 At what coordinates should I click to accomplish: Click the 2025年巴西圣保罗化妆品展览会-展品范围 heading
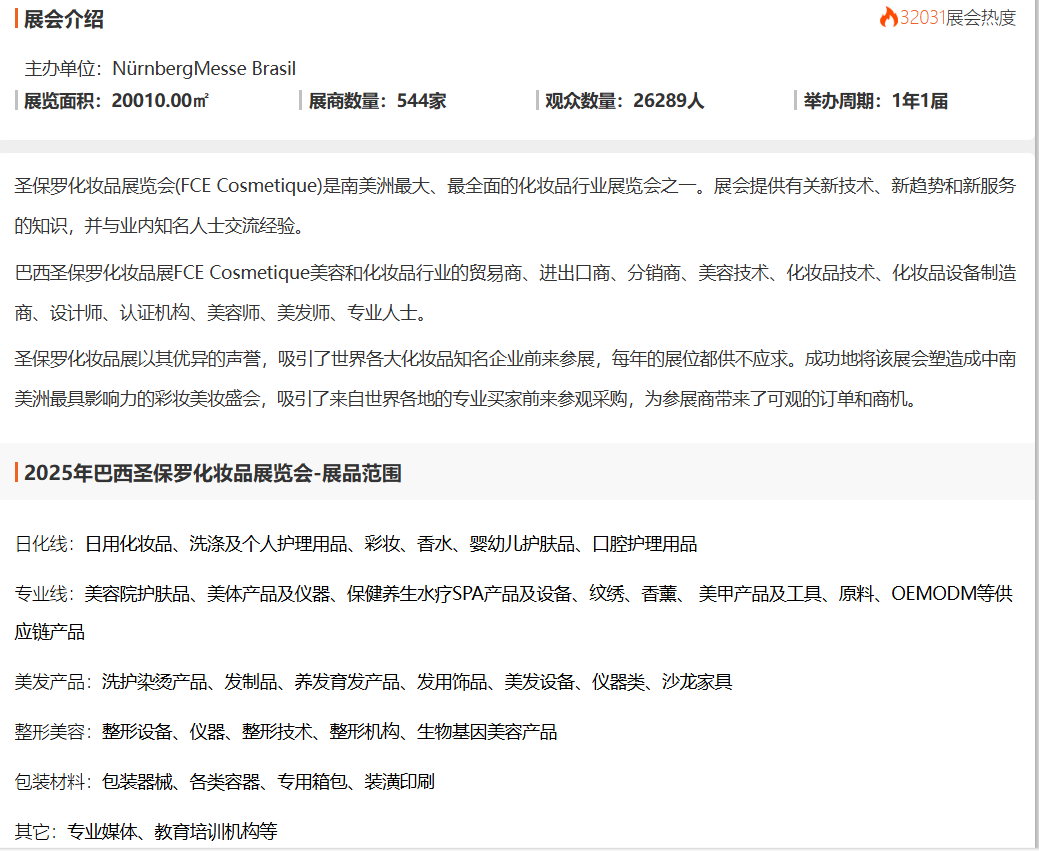(213, 473)
